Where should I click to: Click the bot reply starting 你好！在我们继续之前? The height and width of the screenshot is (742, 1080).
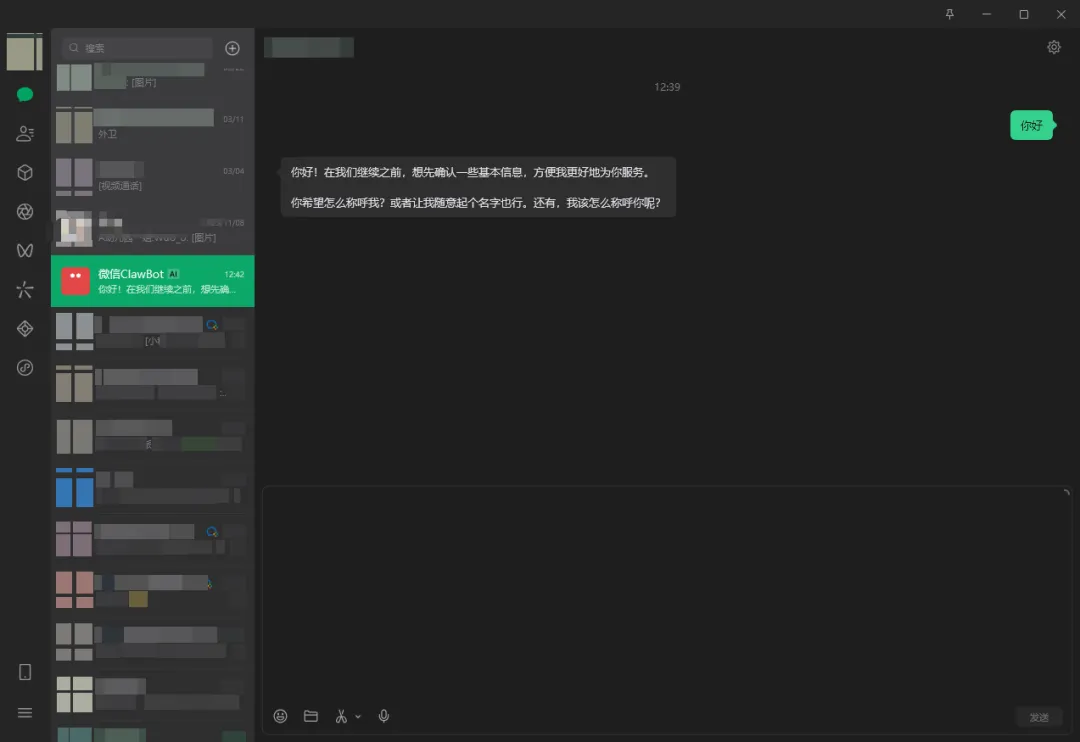478,187
